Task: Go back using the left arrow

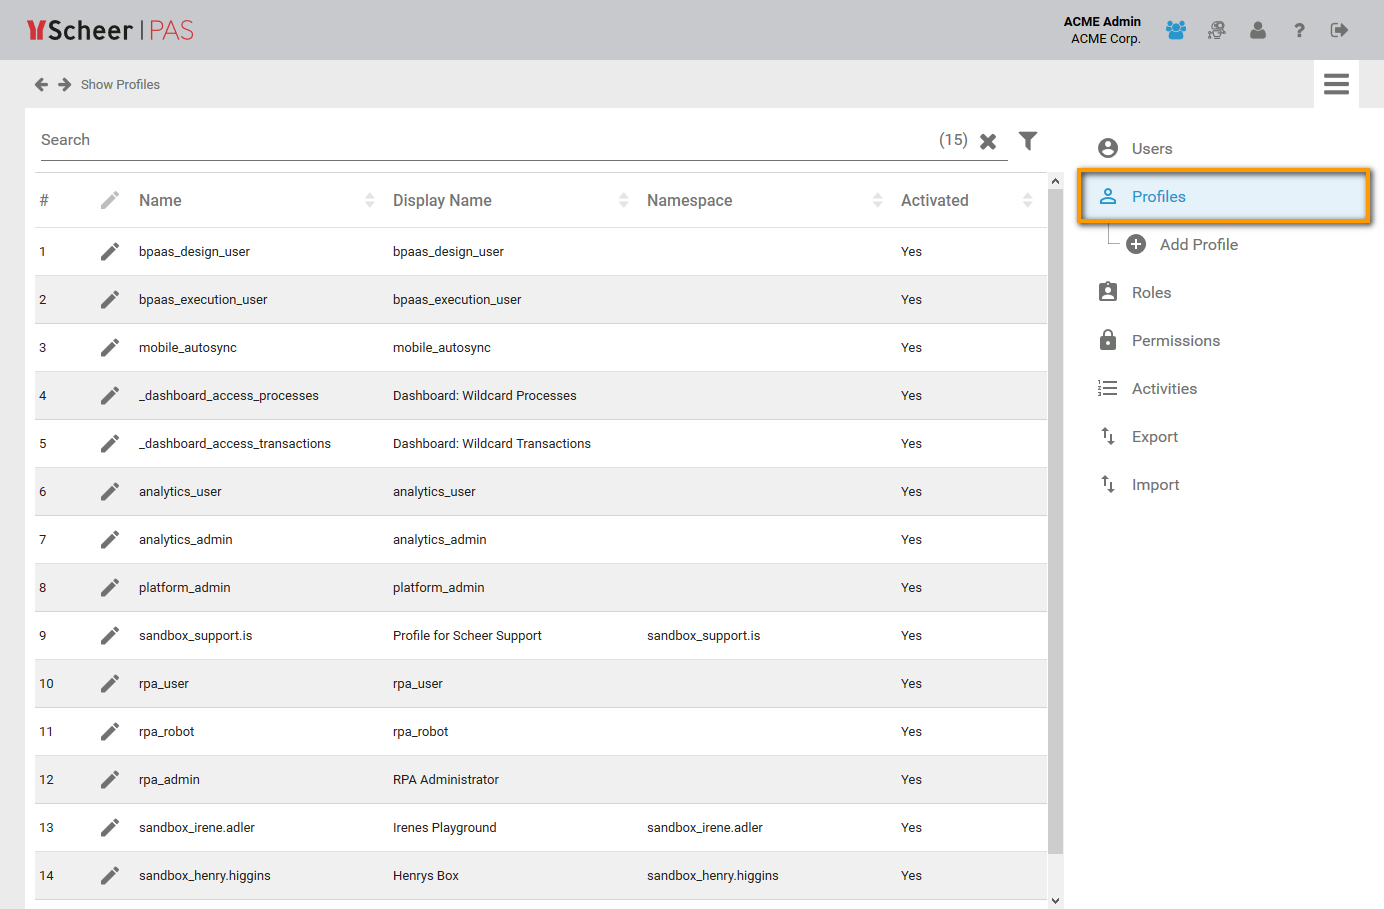Action: tap(41, 85)
